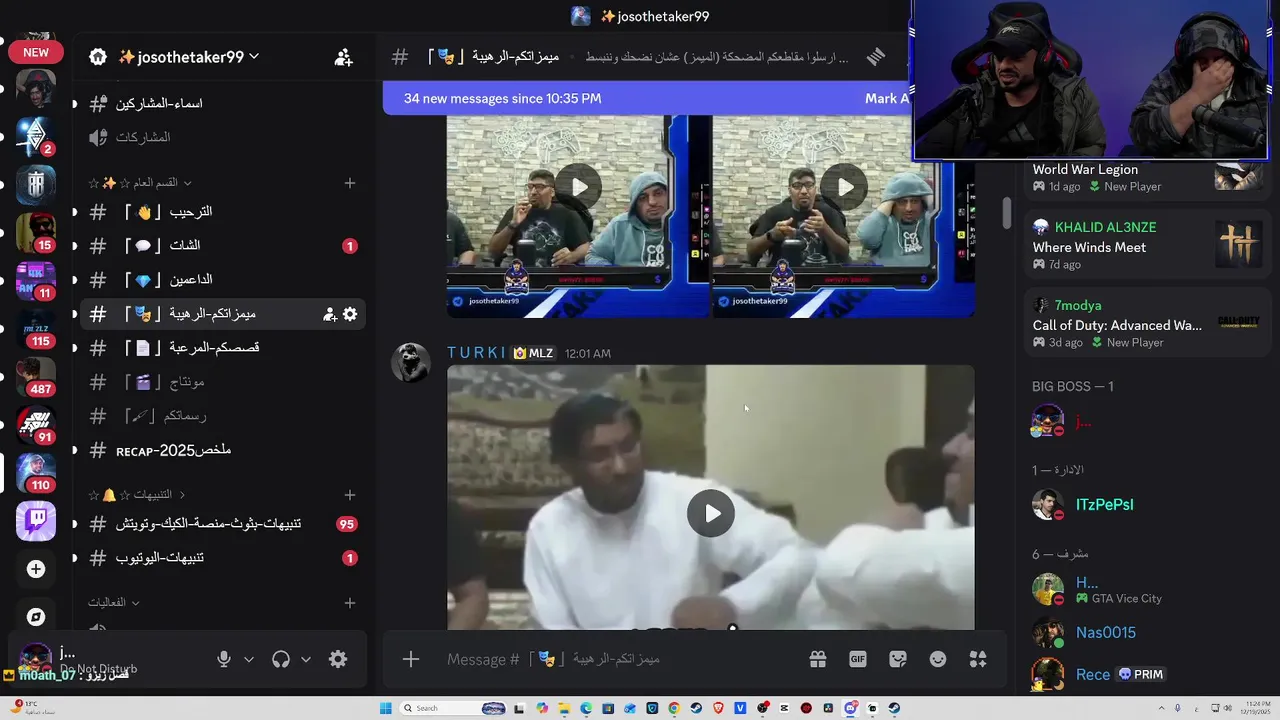The image size is (1280, 720).
Task: Open the apps launcher icon
Action: click(x=978, y=659)
